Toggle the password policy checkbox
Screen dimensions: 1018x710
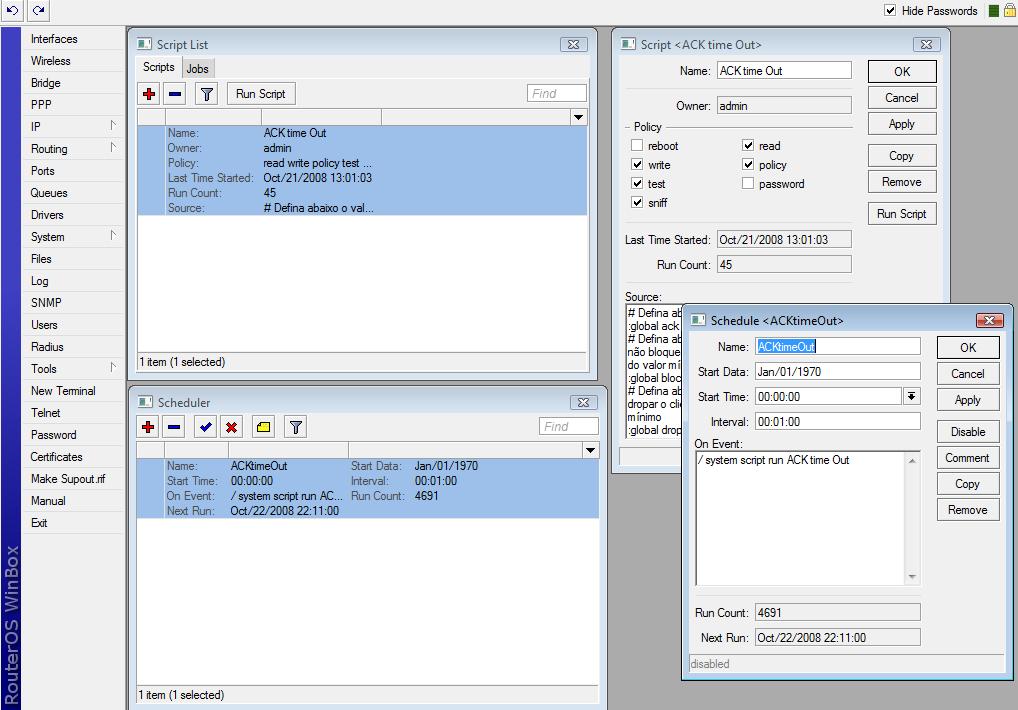point(748,184)
